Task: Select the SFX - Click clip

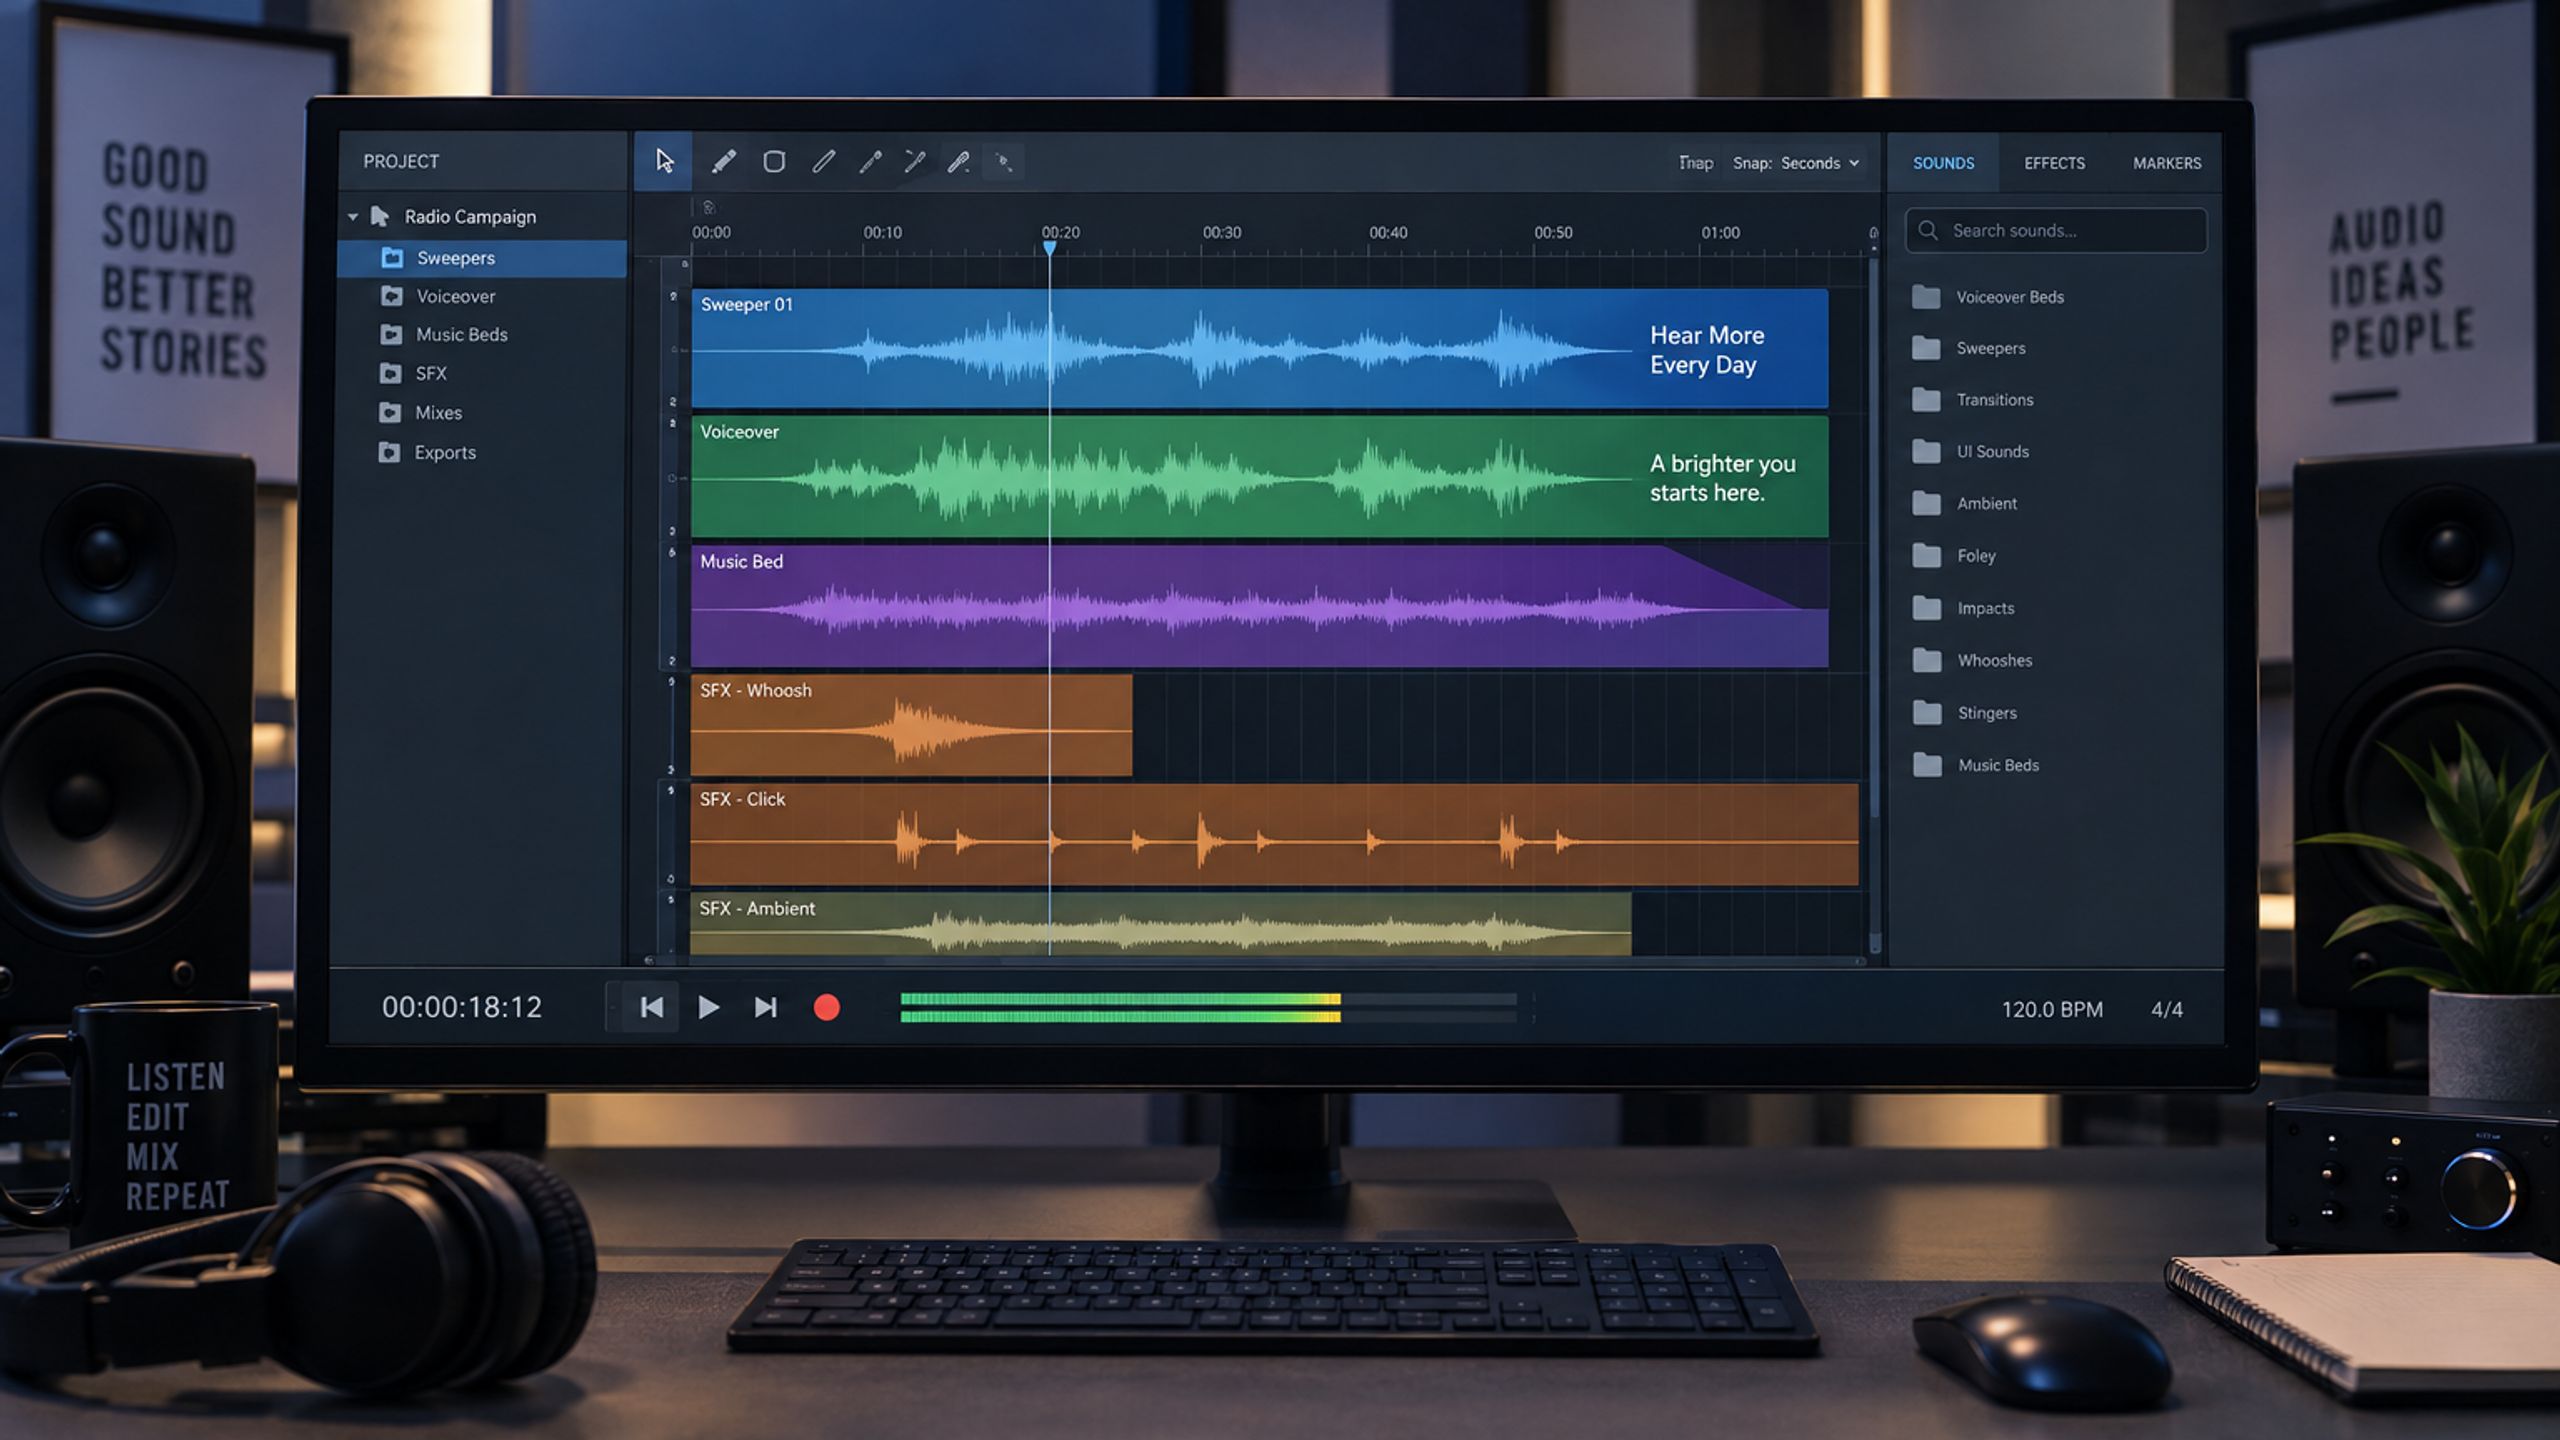Action: click(1275, 835)
